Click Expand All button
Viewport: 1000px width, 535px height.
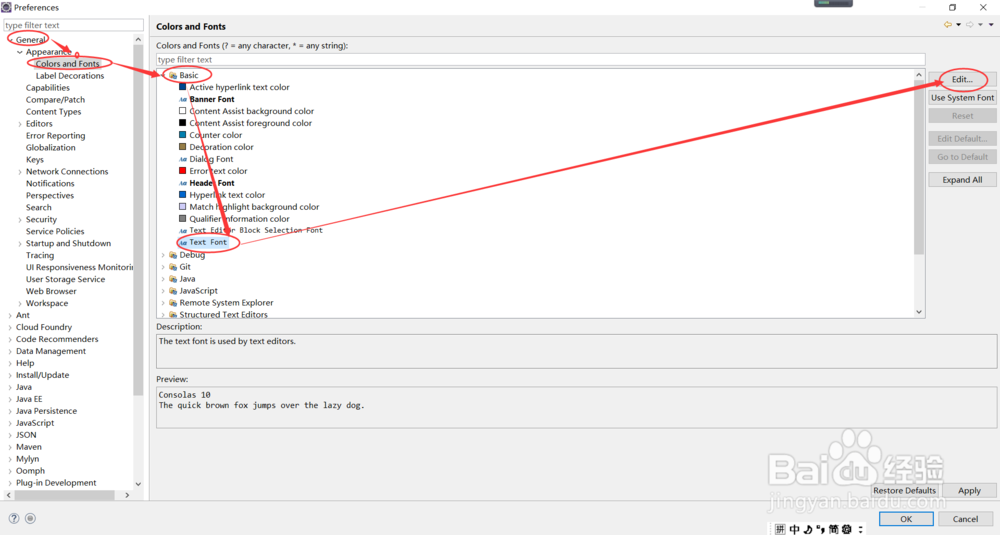click(x=962, y=180)
